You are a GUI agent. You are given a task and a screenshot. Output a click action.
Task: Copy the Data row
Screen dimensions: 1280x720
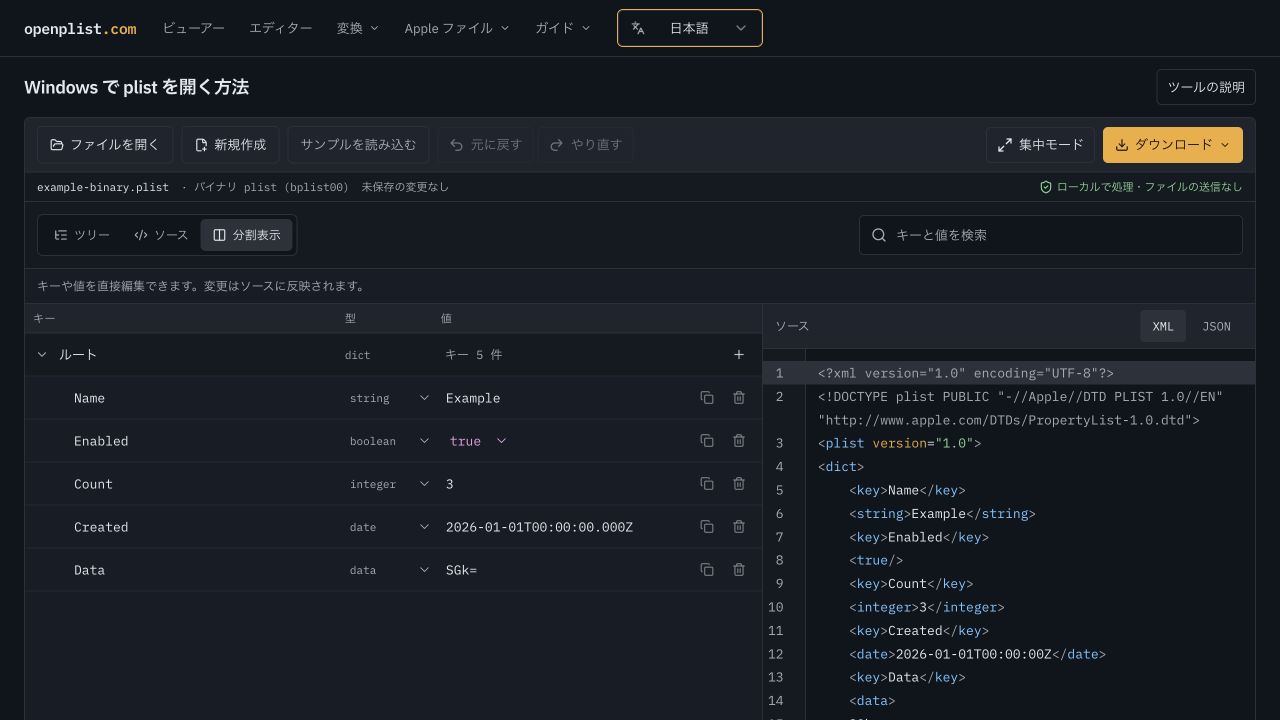point(707,570)
